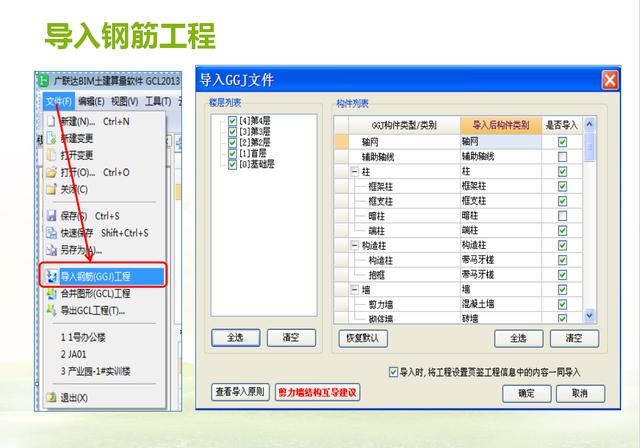The height and width of the screenshot is (448, 640).
Task: Click 清空 under component list
Action: (x=574, y=338)
